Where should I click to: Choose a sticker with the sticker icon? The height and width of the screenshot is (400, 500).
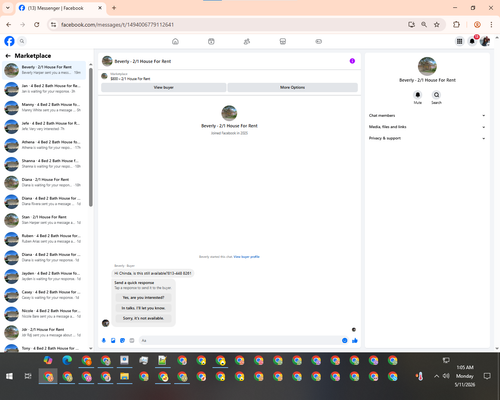(x=122, y=340)
